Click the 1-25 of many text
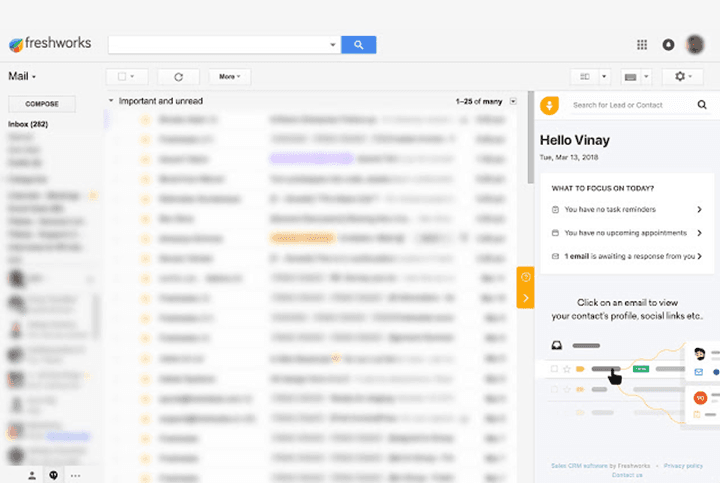 tap(479, 101)
